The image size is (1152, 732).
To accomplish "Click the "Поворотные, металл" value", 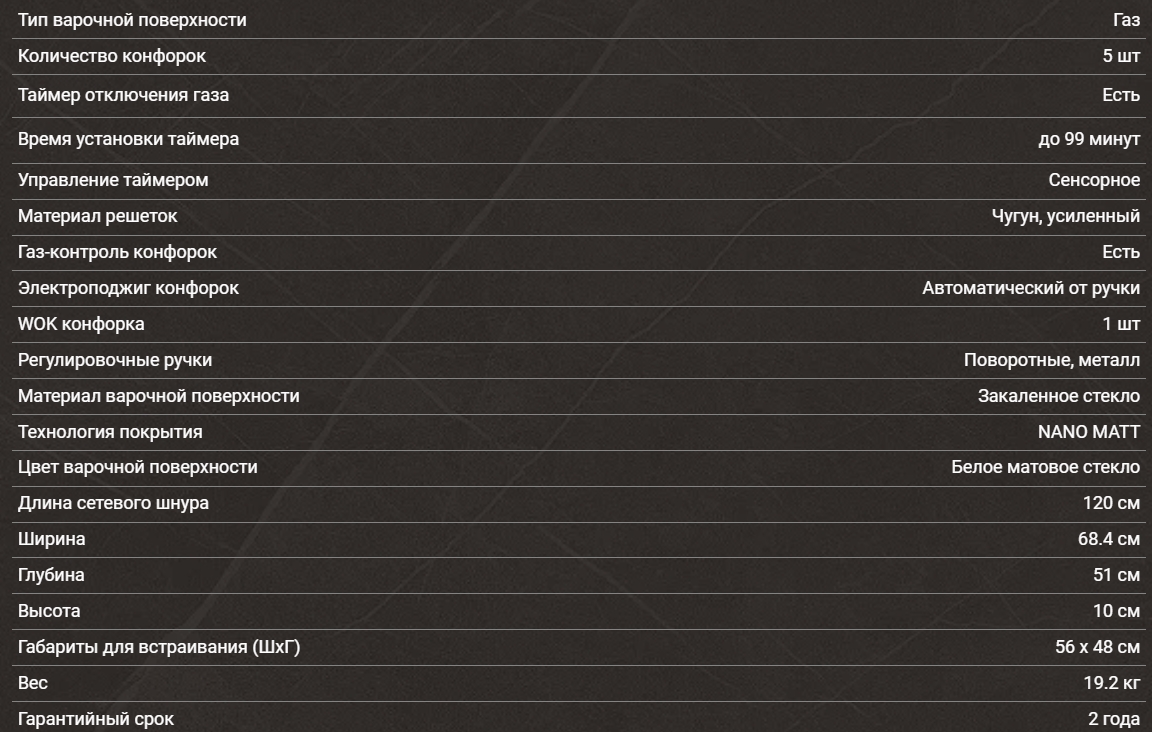I will (1052, 360).
